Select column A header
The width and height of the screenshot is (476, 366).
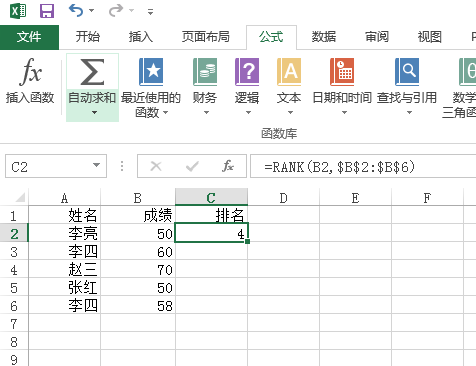(x=65, y=198)
